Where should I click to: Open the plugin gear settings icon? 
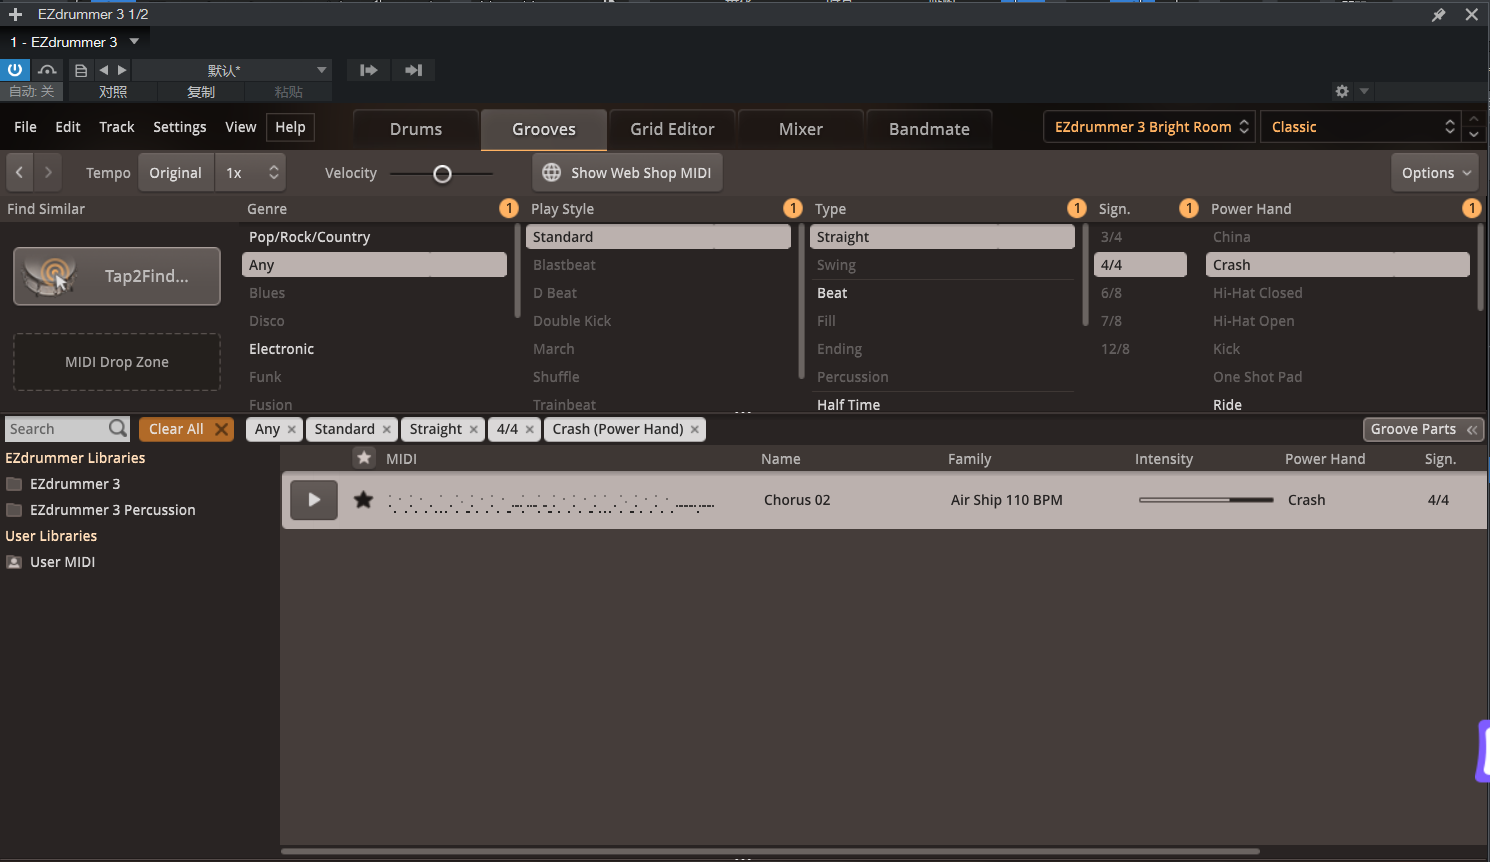(1342, 91)
